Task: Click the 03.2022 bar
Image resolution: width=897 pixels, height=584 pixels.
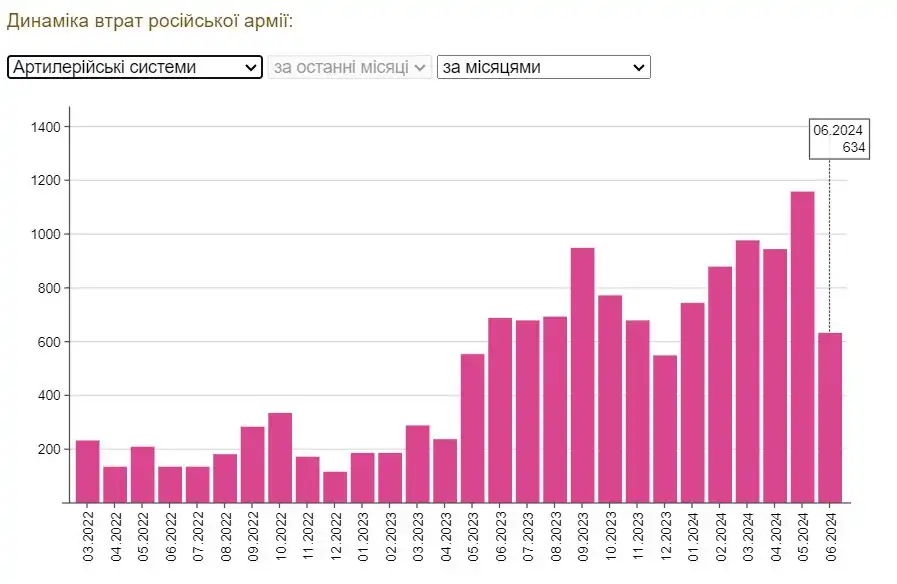Action: pyautogui.click(x=88, y=470)
